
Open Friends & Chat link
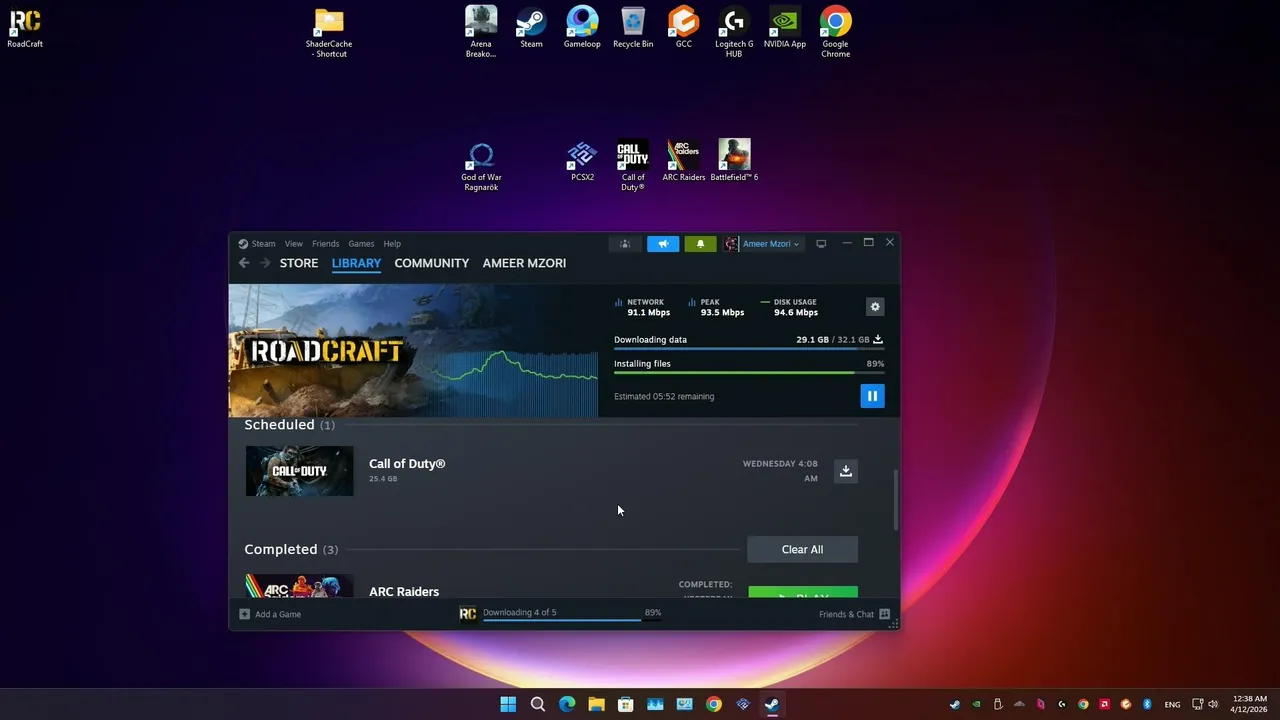pyautogui.click(x=846, y=614)
